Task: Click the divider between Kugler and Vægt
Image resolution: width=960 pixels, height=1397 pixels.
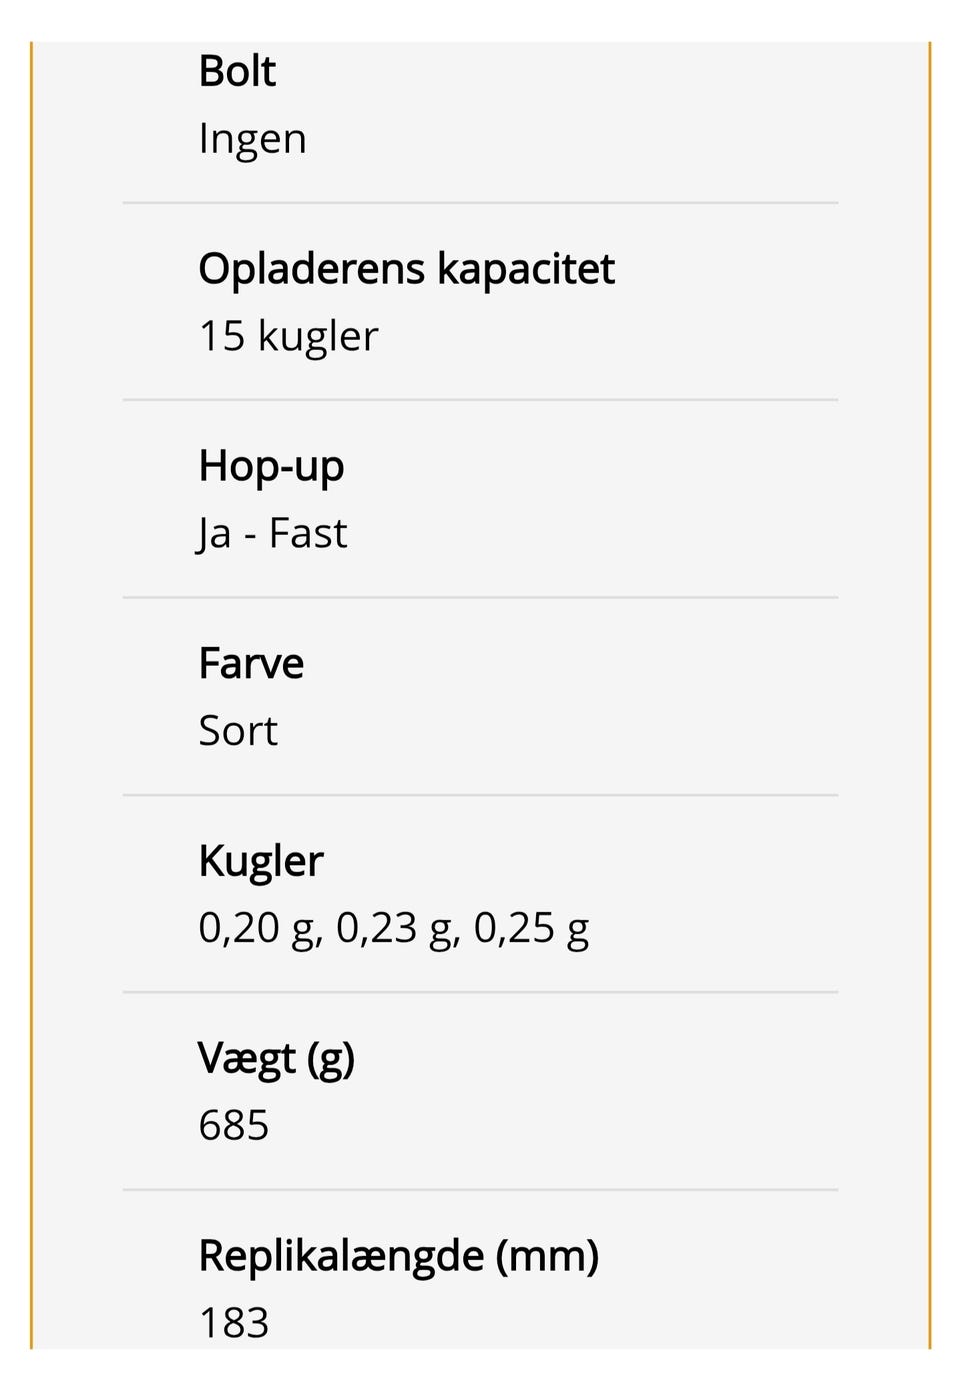Action: [480, 993]
